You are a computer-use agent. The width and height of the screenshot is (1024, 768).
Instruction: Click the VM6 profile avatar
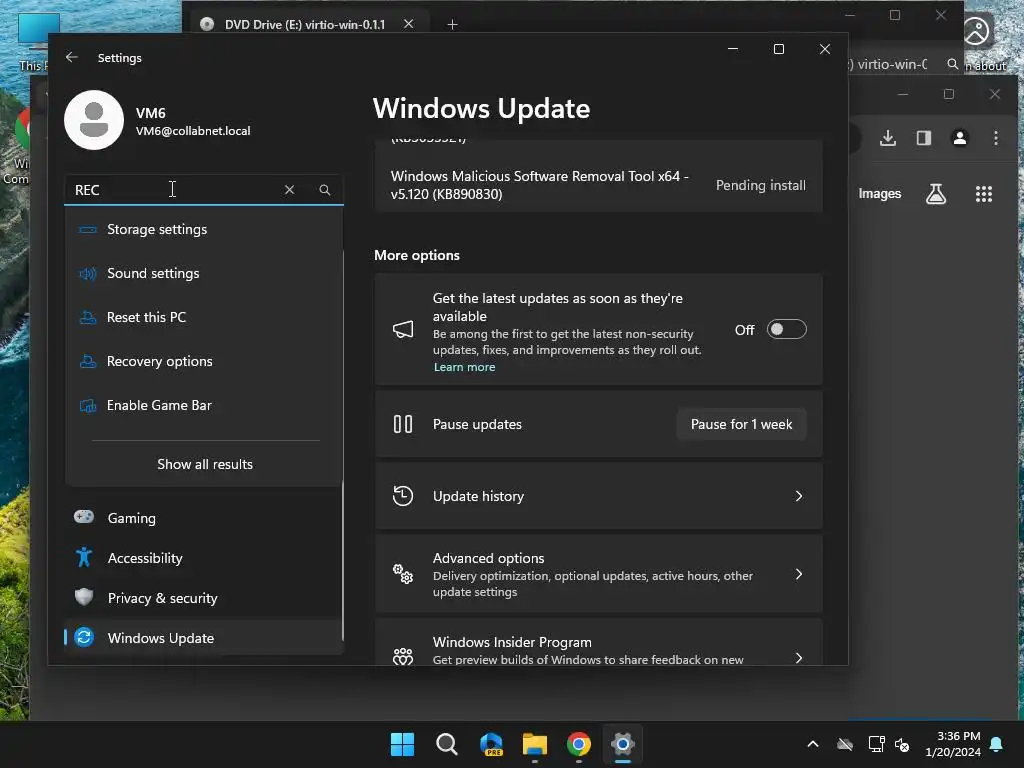pyautogui.click(x=94, y=120)
